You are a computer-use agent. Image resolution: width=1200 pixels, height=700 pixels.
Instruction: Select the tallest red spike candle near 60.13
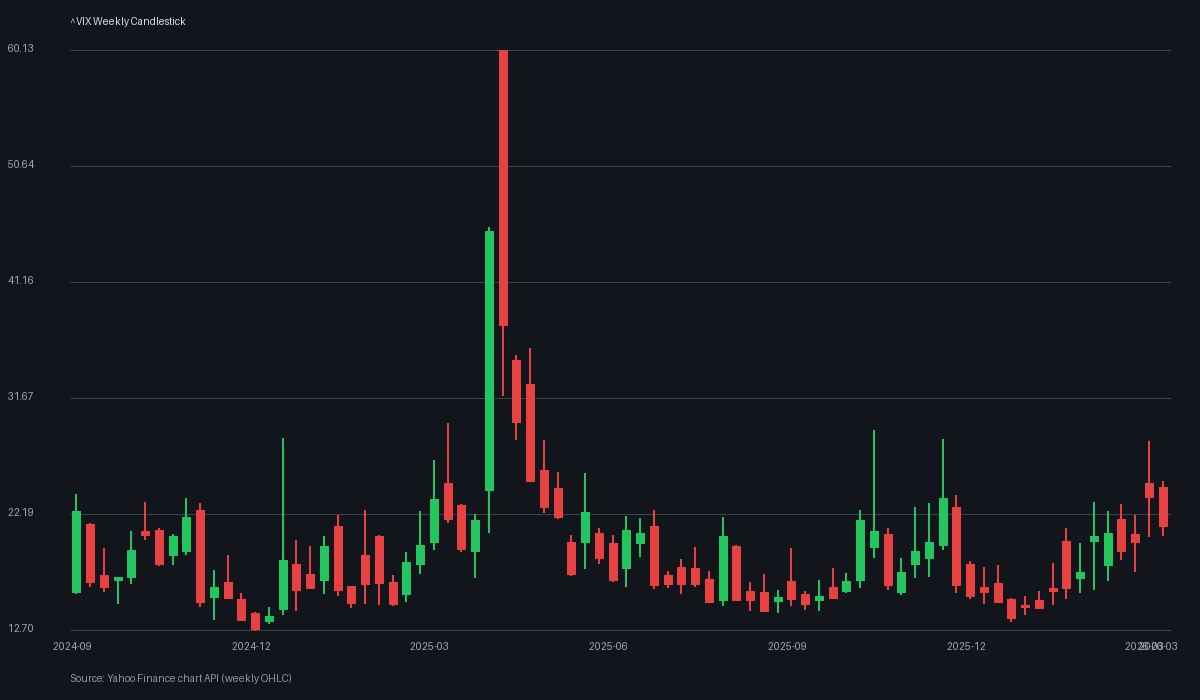coord(503,180)
